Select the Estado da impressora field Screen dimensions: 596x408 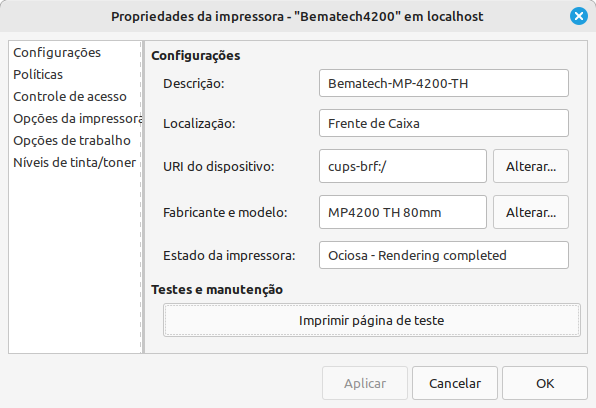(x=444, y=255)
